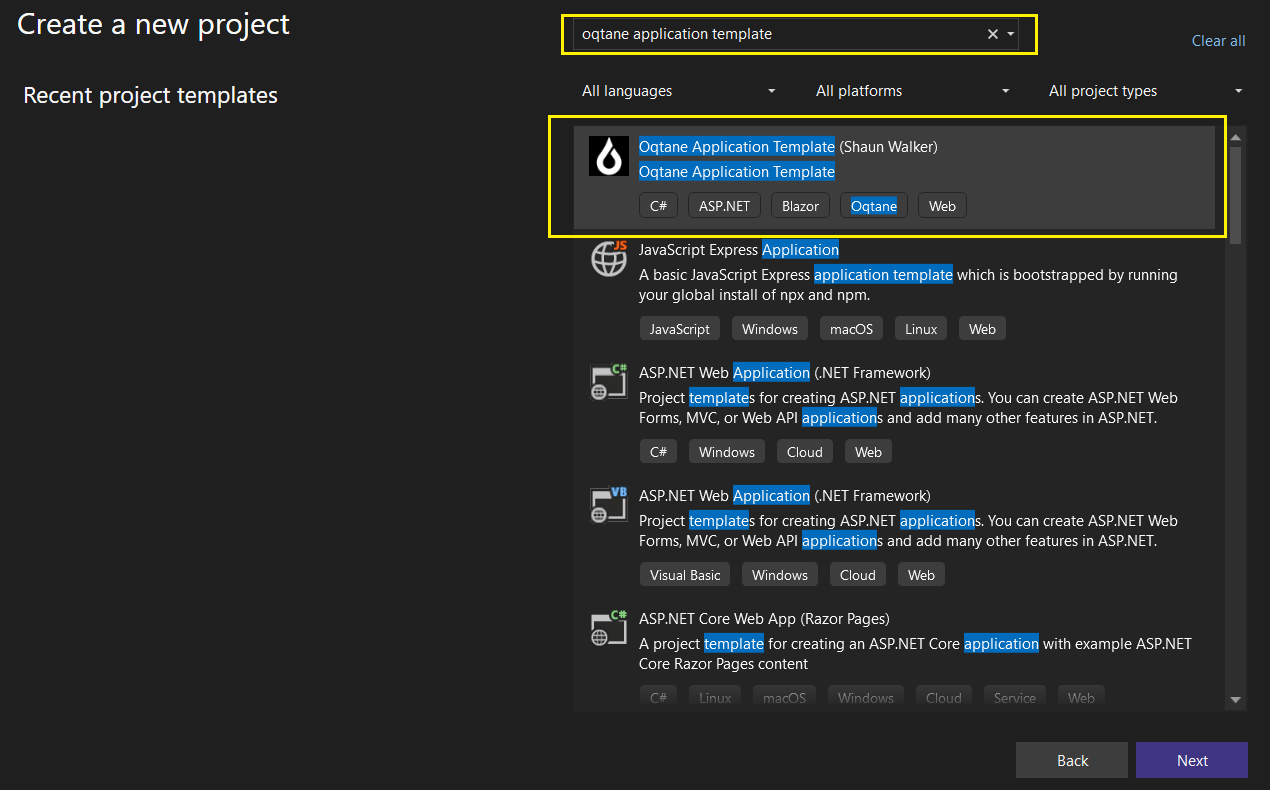Click the Blazor tag on Oqtane template
Viewport: 1270px width, 790px height.
(x=800, y=206)
